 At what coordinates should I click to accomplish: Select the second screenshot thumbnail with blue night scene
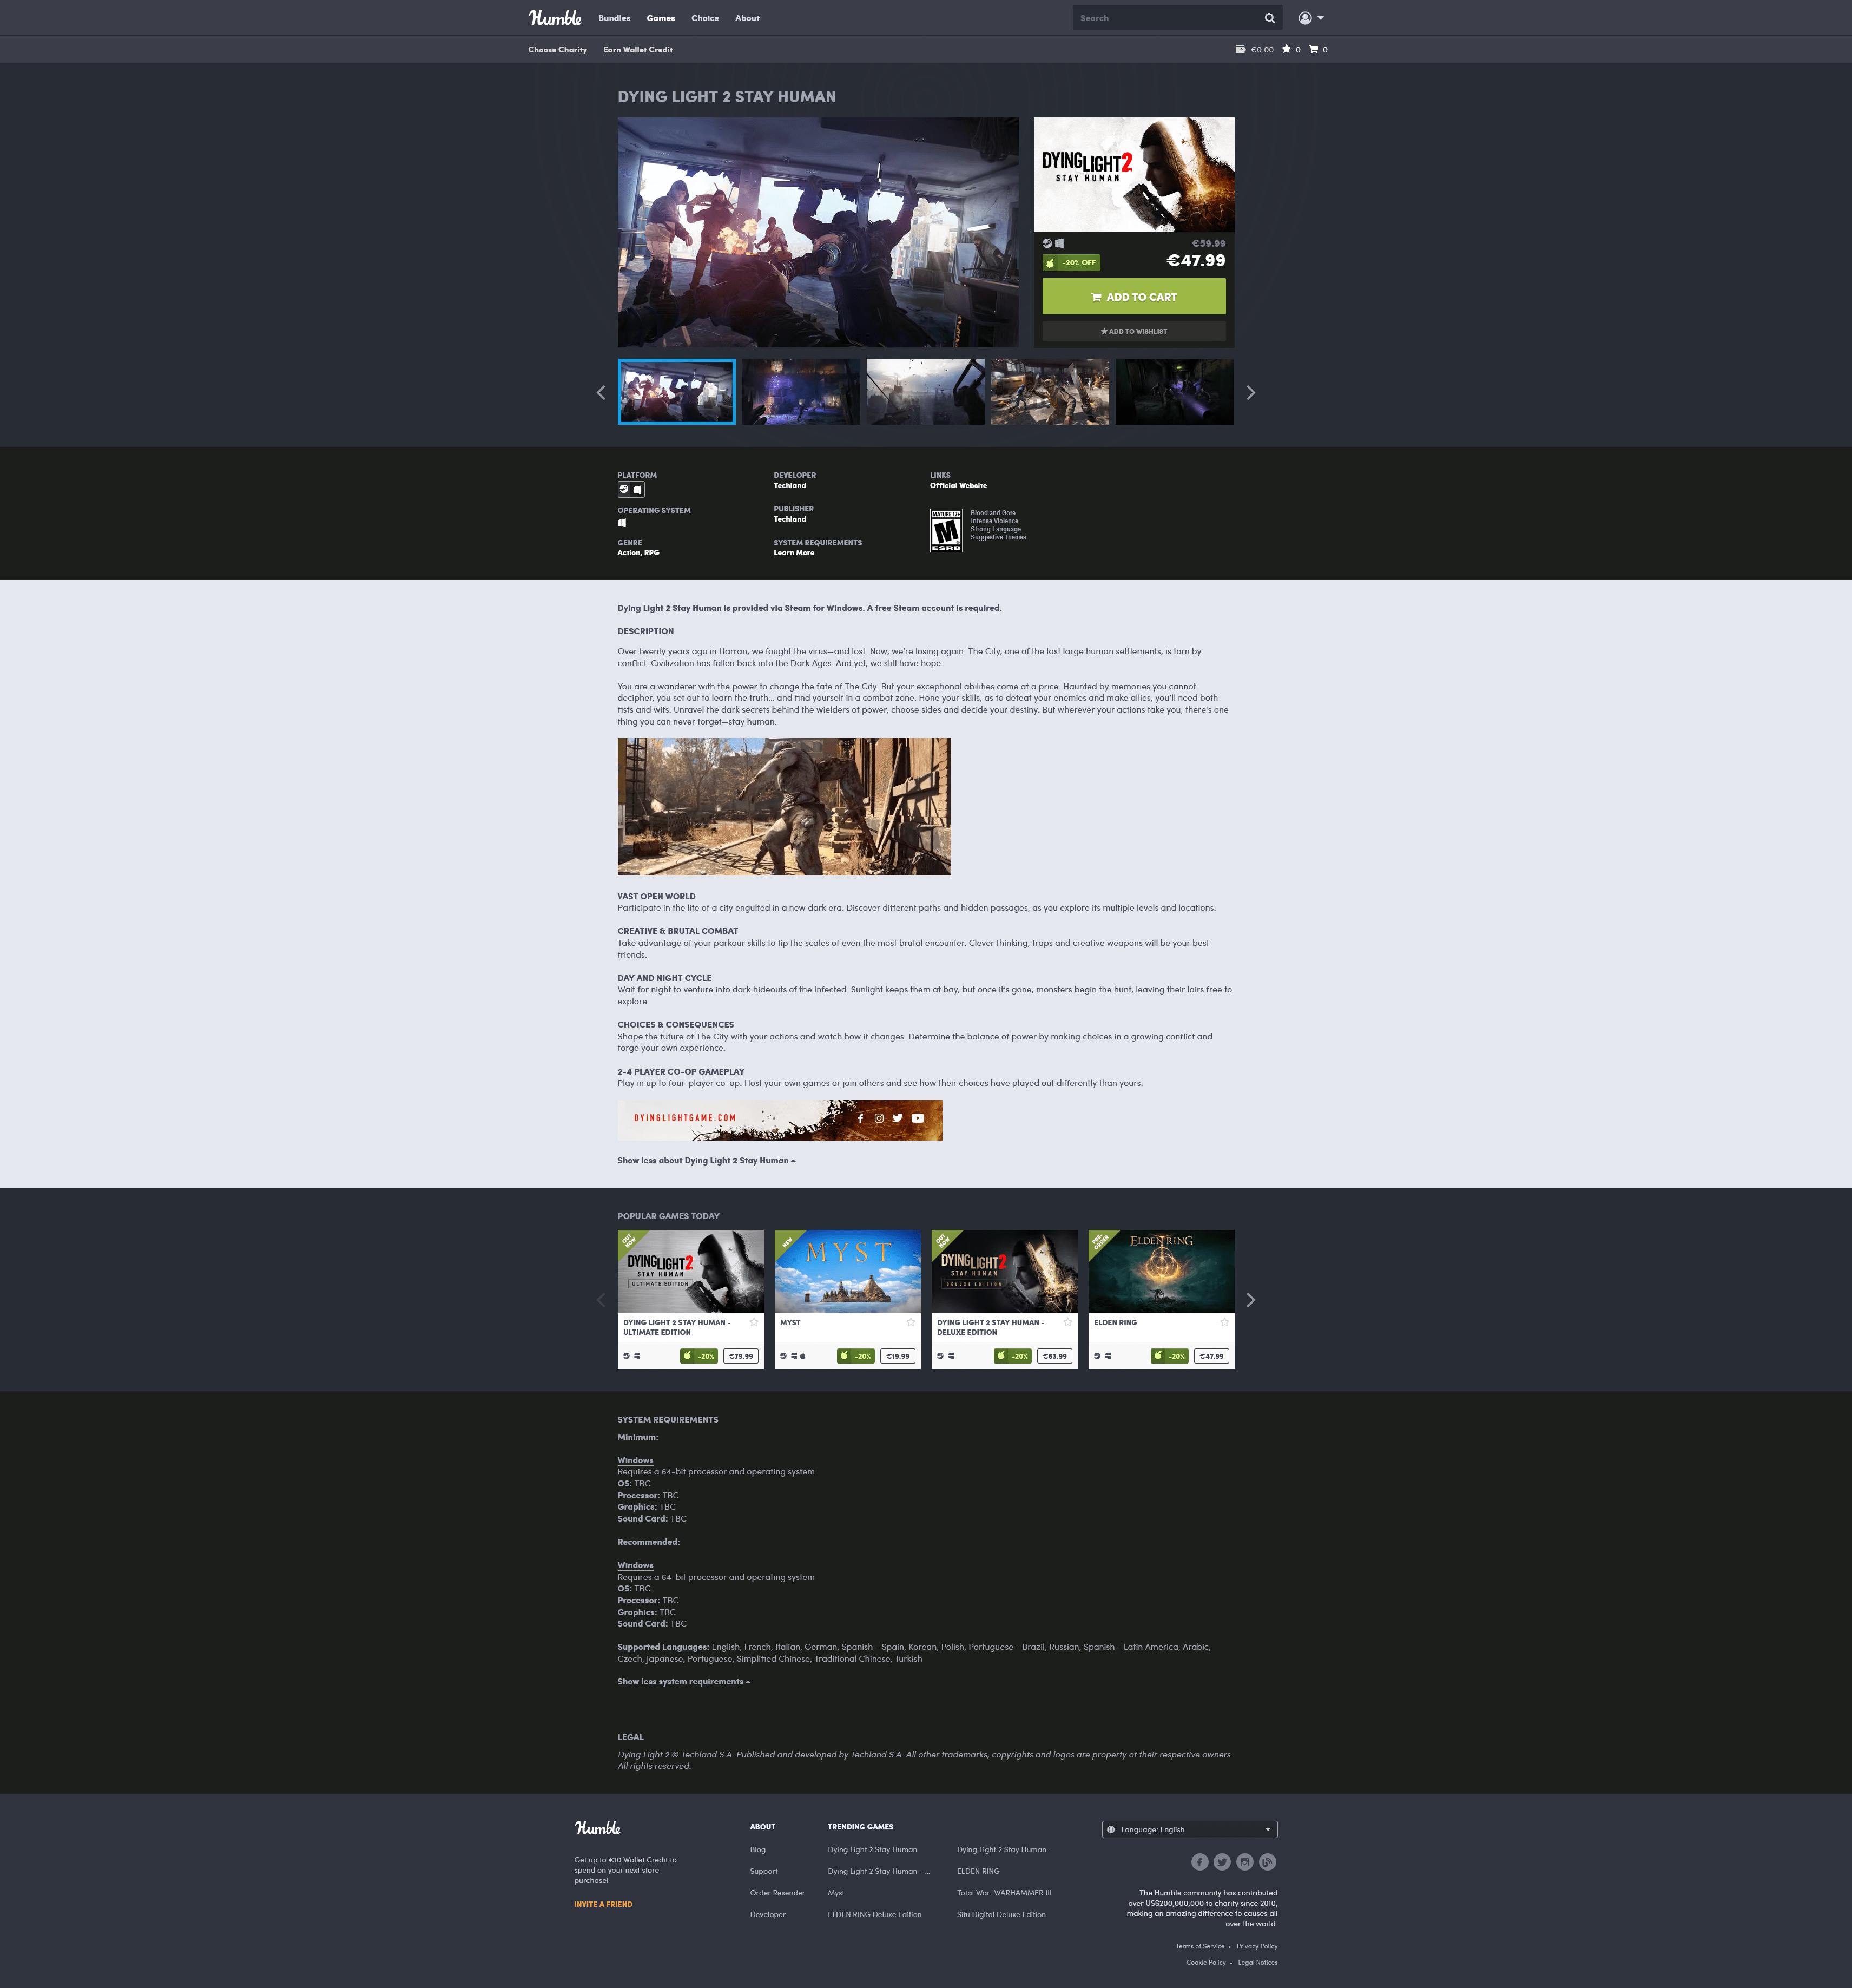pos(801,392)
